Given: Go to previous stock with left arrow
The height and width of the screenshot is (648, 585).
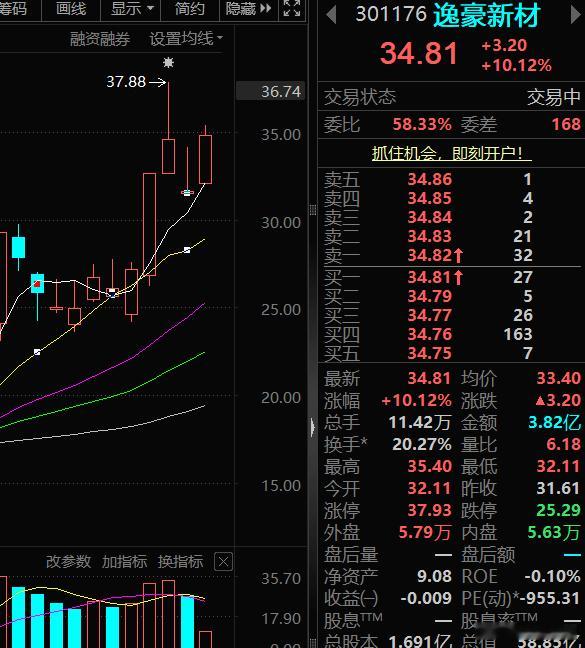Looking at the screenshot, I should (331, 15).
